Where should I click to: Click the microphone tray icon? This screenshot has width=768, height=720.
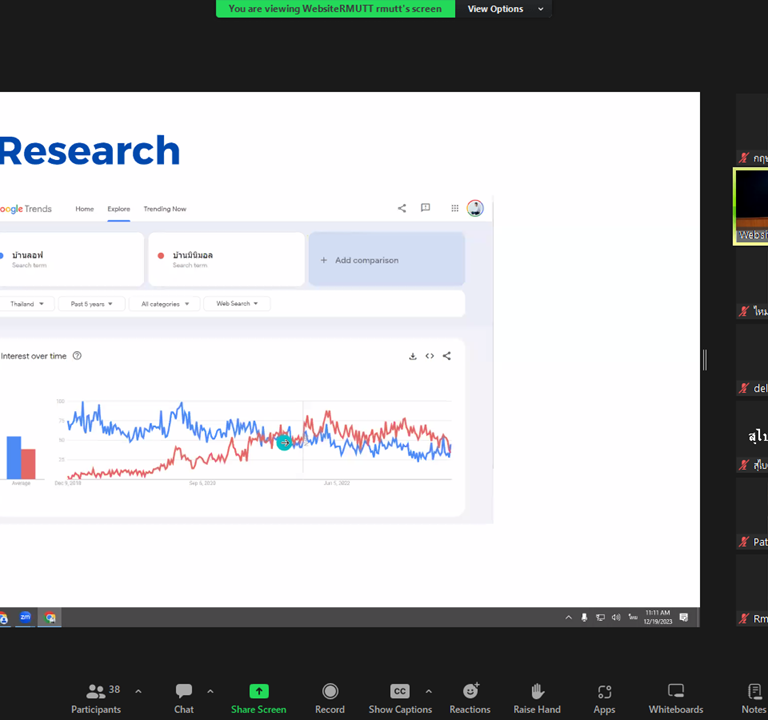[x=584, y=617]
